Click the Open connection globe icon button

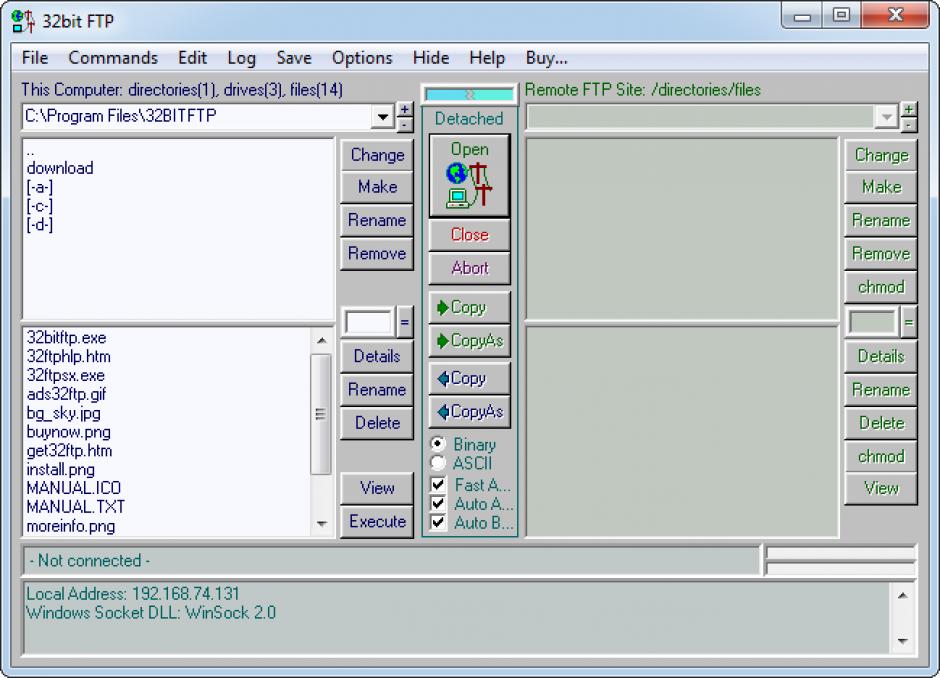coord(469,175)
